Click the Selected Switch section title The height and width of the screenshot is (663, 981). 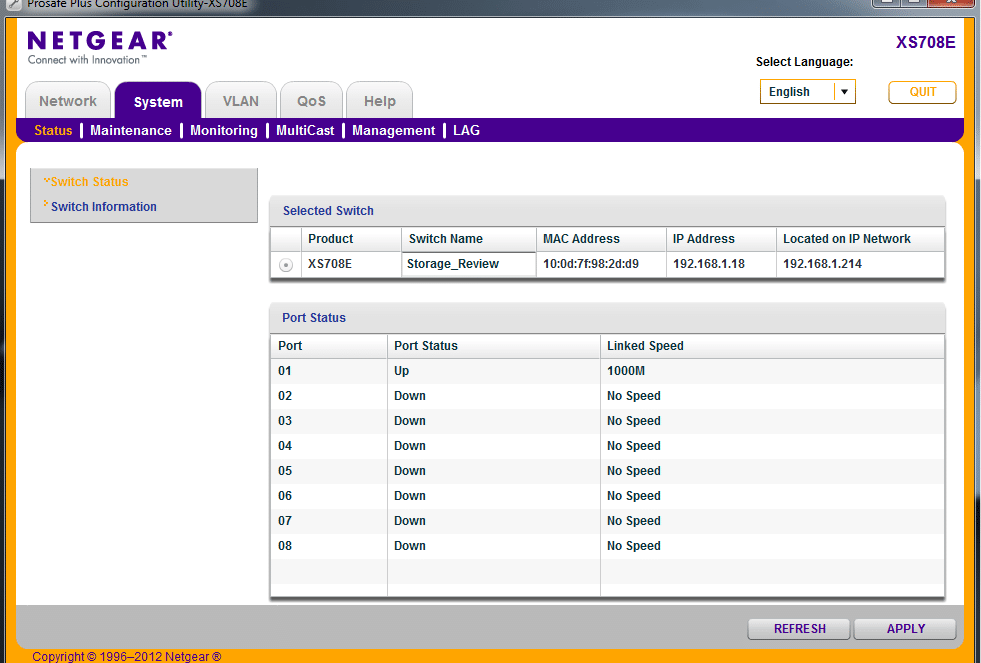pos(328,211)
